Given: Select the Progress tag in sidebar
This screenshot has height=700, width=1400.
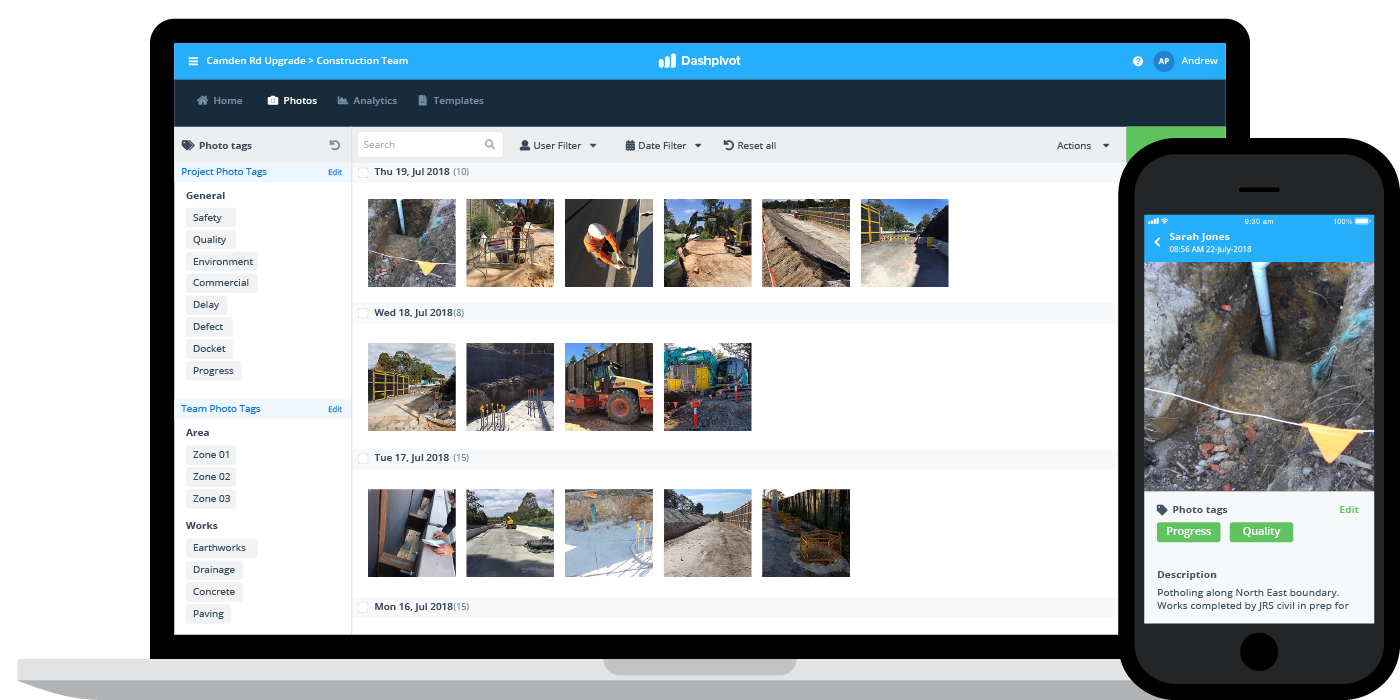Looking at the screenshot, I should [x=213, y=371].
